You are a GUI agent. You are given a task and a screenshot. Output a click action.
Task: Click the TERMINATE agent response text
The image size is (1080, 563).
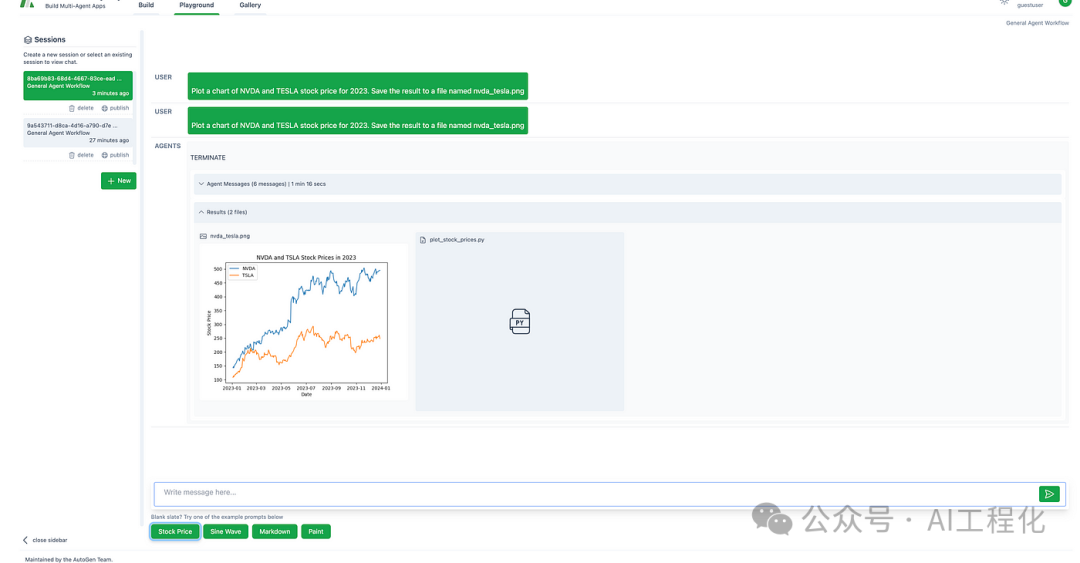(x=208, y=158)
